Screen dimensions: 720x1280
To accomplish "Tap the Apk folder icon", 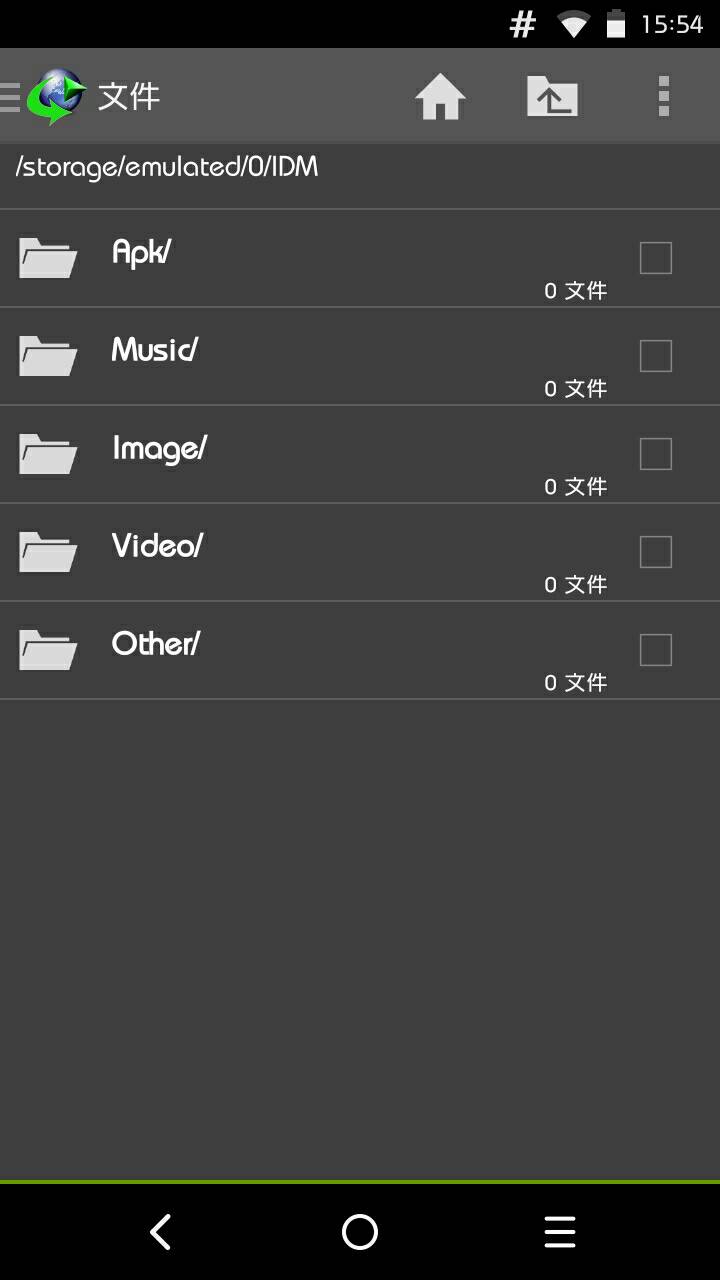I will pyautogui.click(x=48, y=258).
